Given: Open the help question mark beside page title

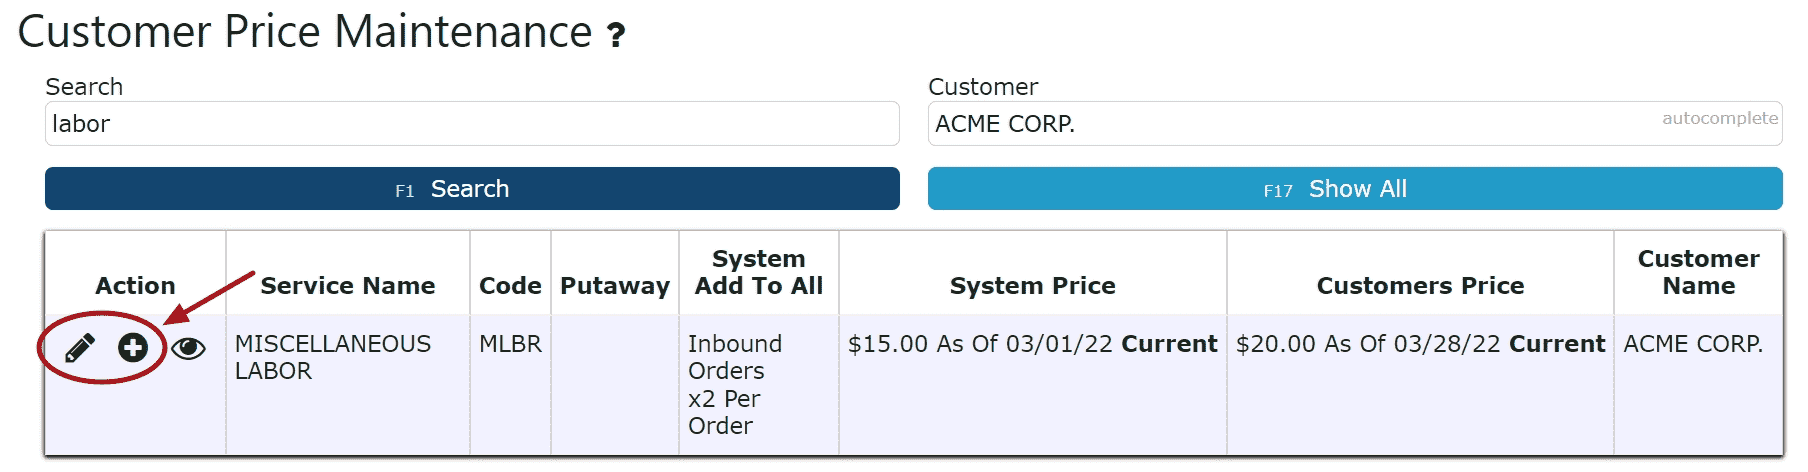Looking at the screenshot, I should click(x=617, y=36).
